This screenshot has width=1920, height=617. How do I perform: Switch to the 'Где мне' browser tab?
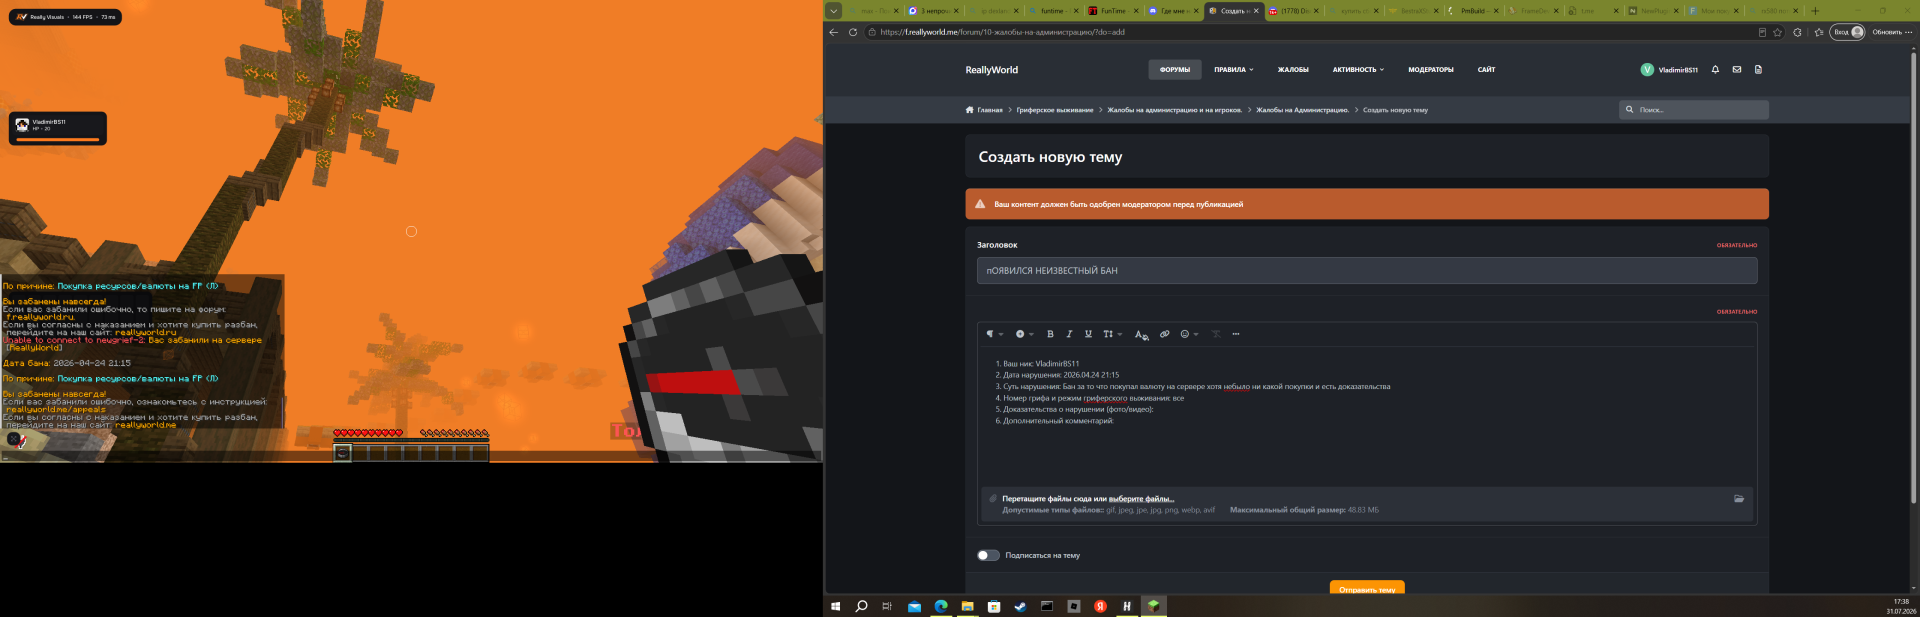[x=1172, y=11]
